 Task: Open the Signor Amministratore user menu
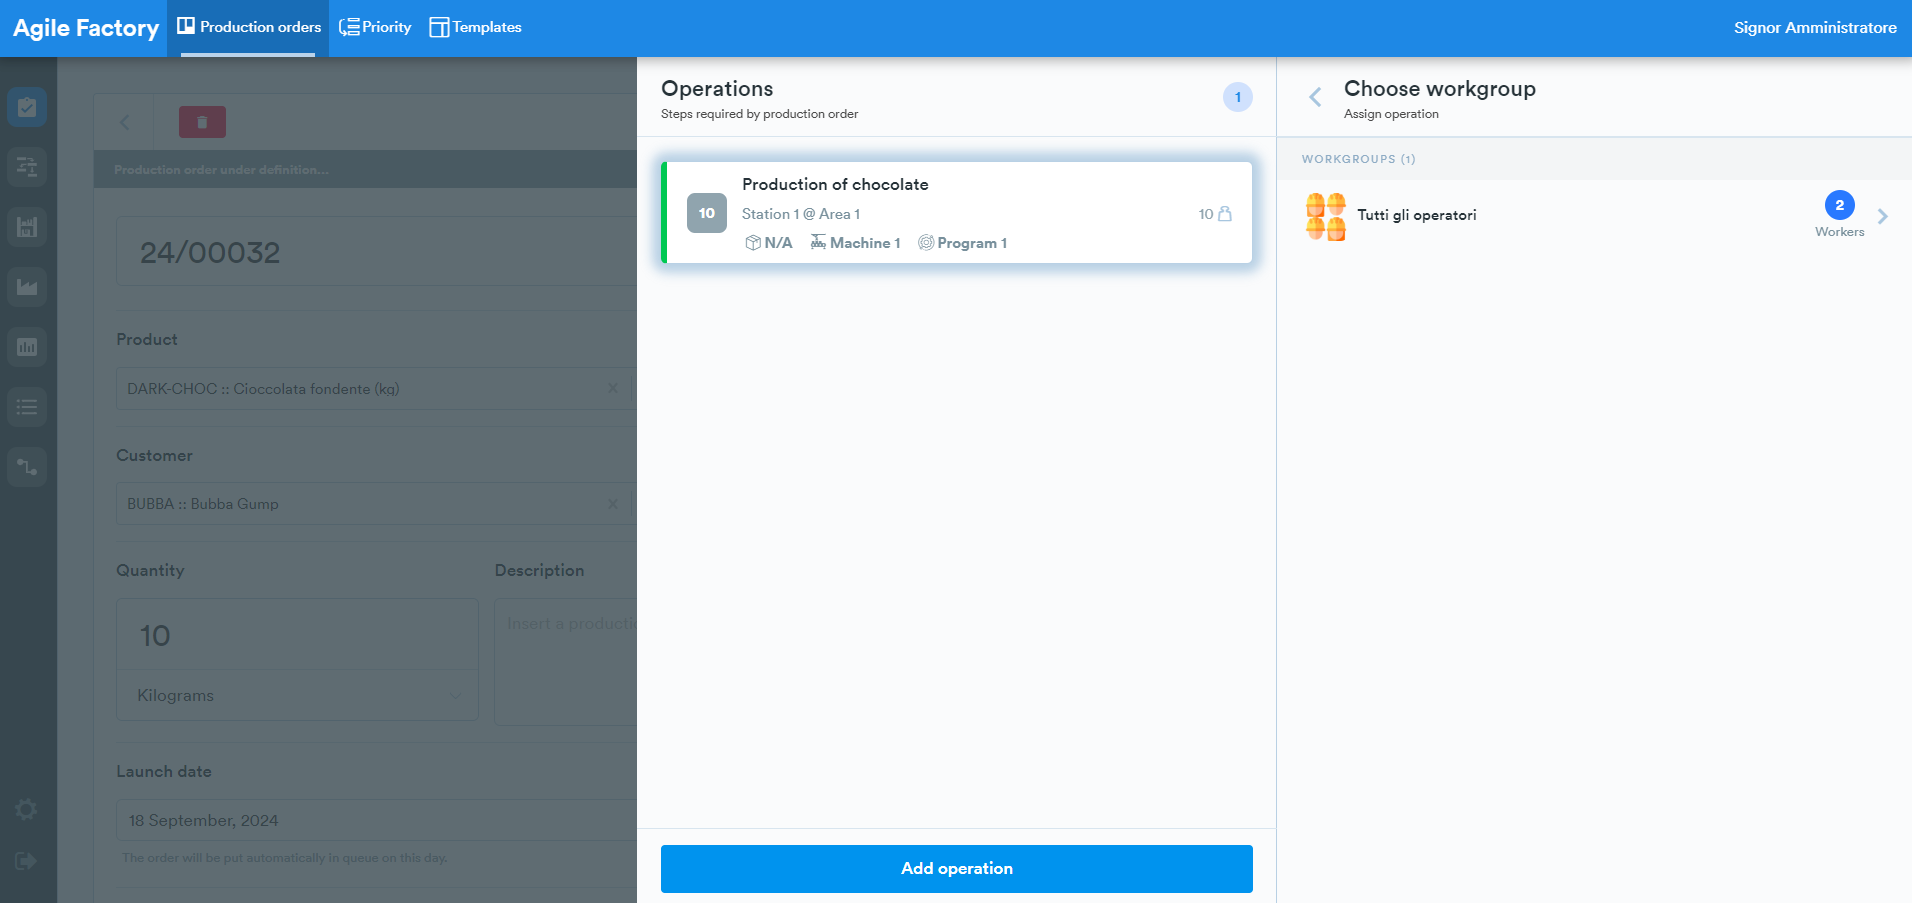coord(1815,28)
